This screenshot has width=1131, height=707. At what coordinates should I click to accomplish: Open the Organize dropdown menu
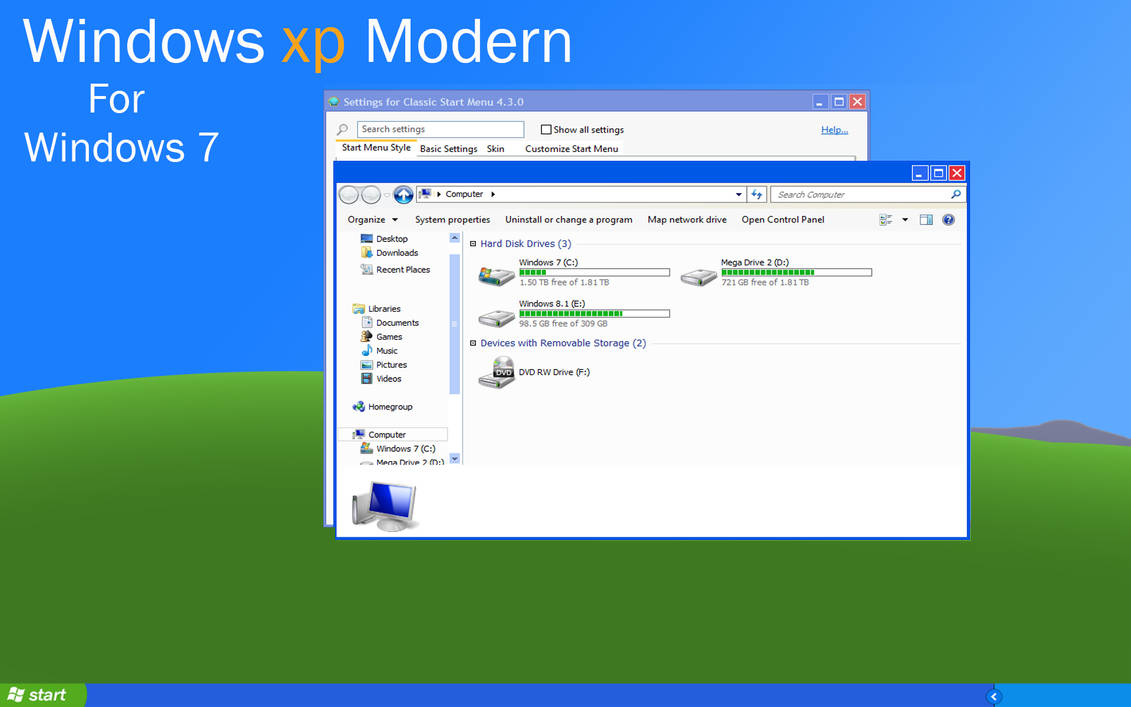point(371,219)
